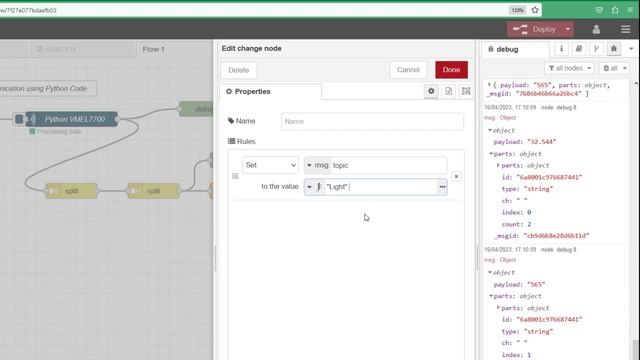Open the browser application menu
The width and height of the screenshot is (640, 360).
coord(630,10)
